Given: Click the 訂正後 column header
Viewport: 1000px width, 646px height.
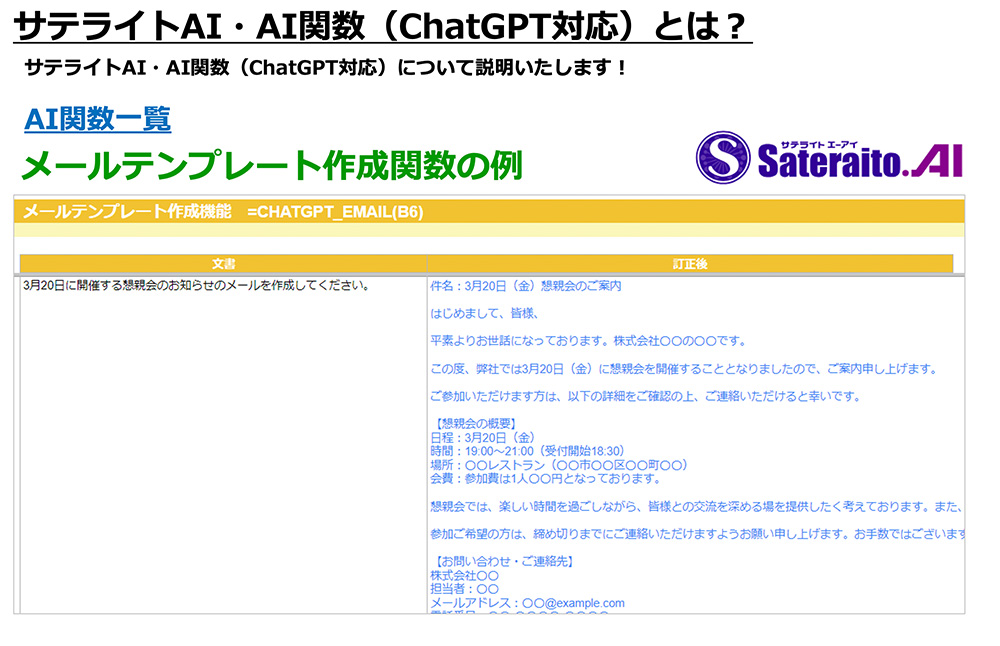Looking at the screenshot, I should pyautogui.click(x=690, y=264).
